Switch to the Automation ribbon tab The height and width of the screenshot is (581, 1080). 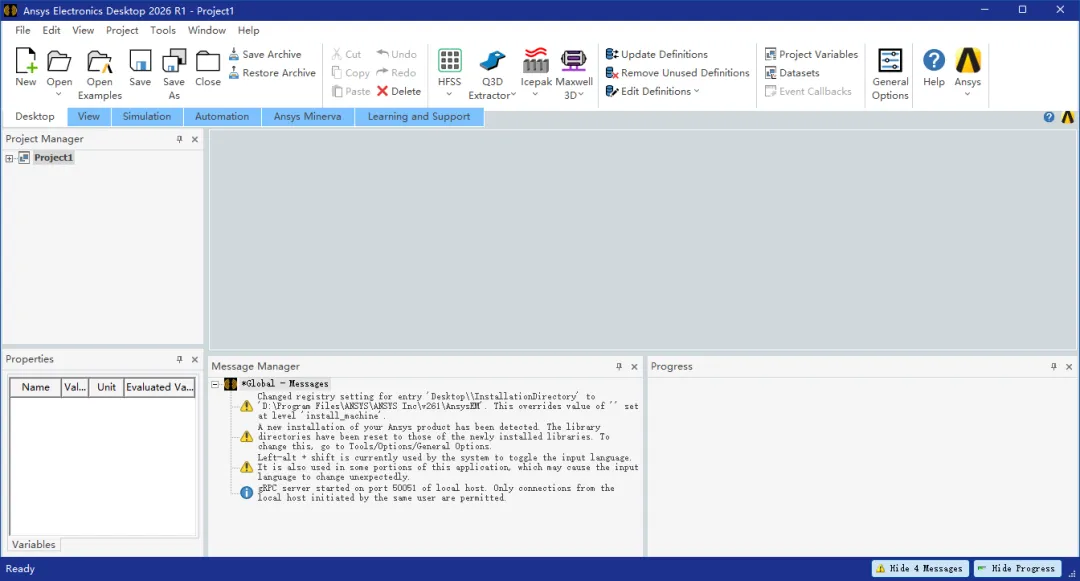pos(222,117)
